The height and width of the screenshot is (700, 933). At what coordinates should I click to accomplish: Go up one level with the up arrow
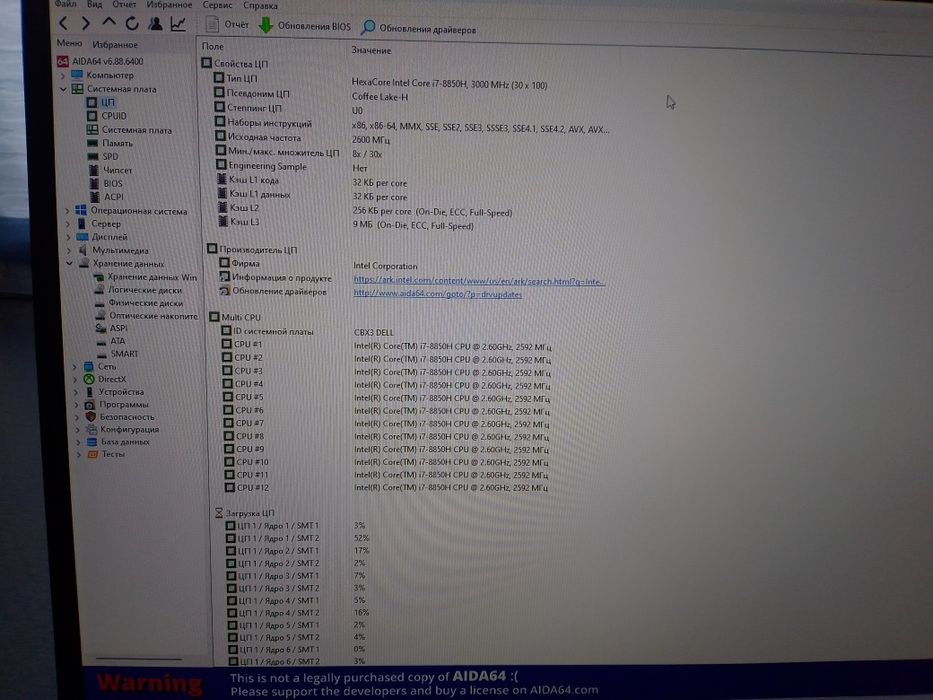coord(109,23)
